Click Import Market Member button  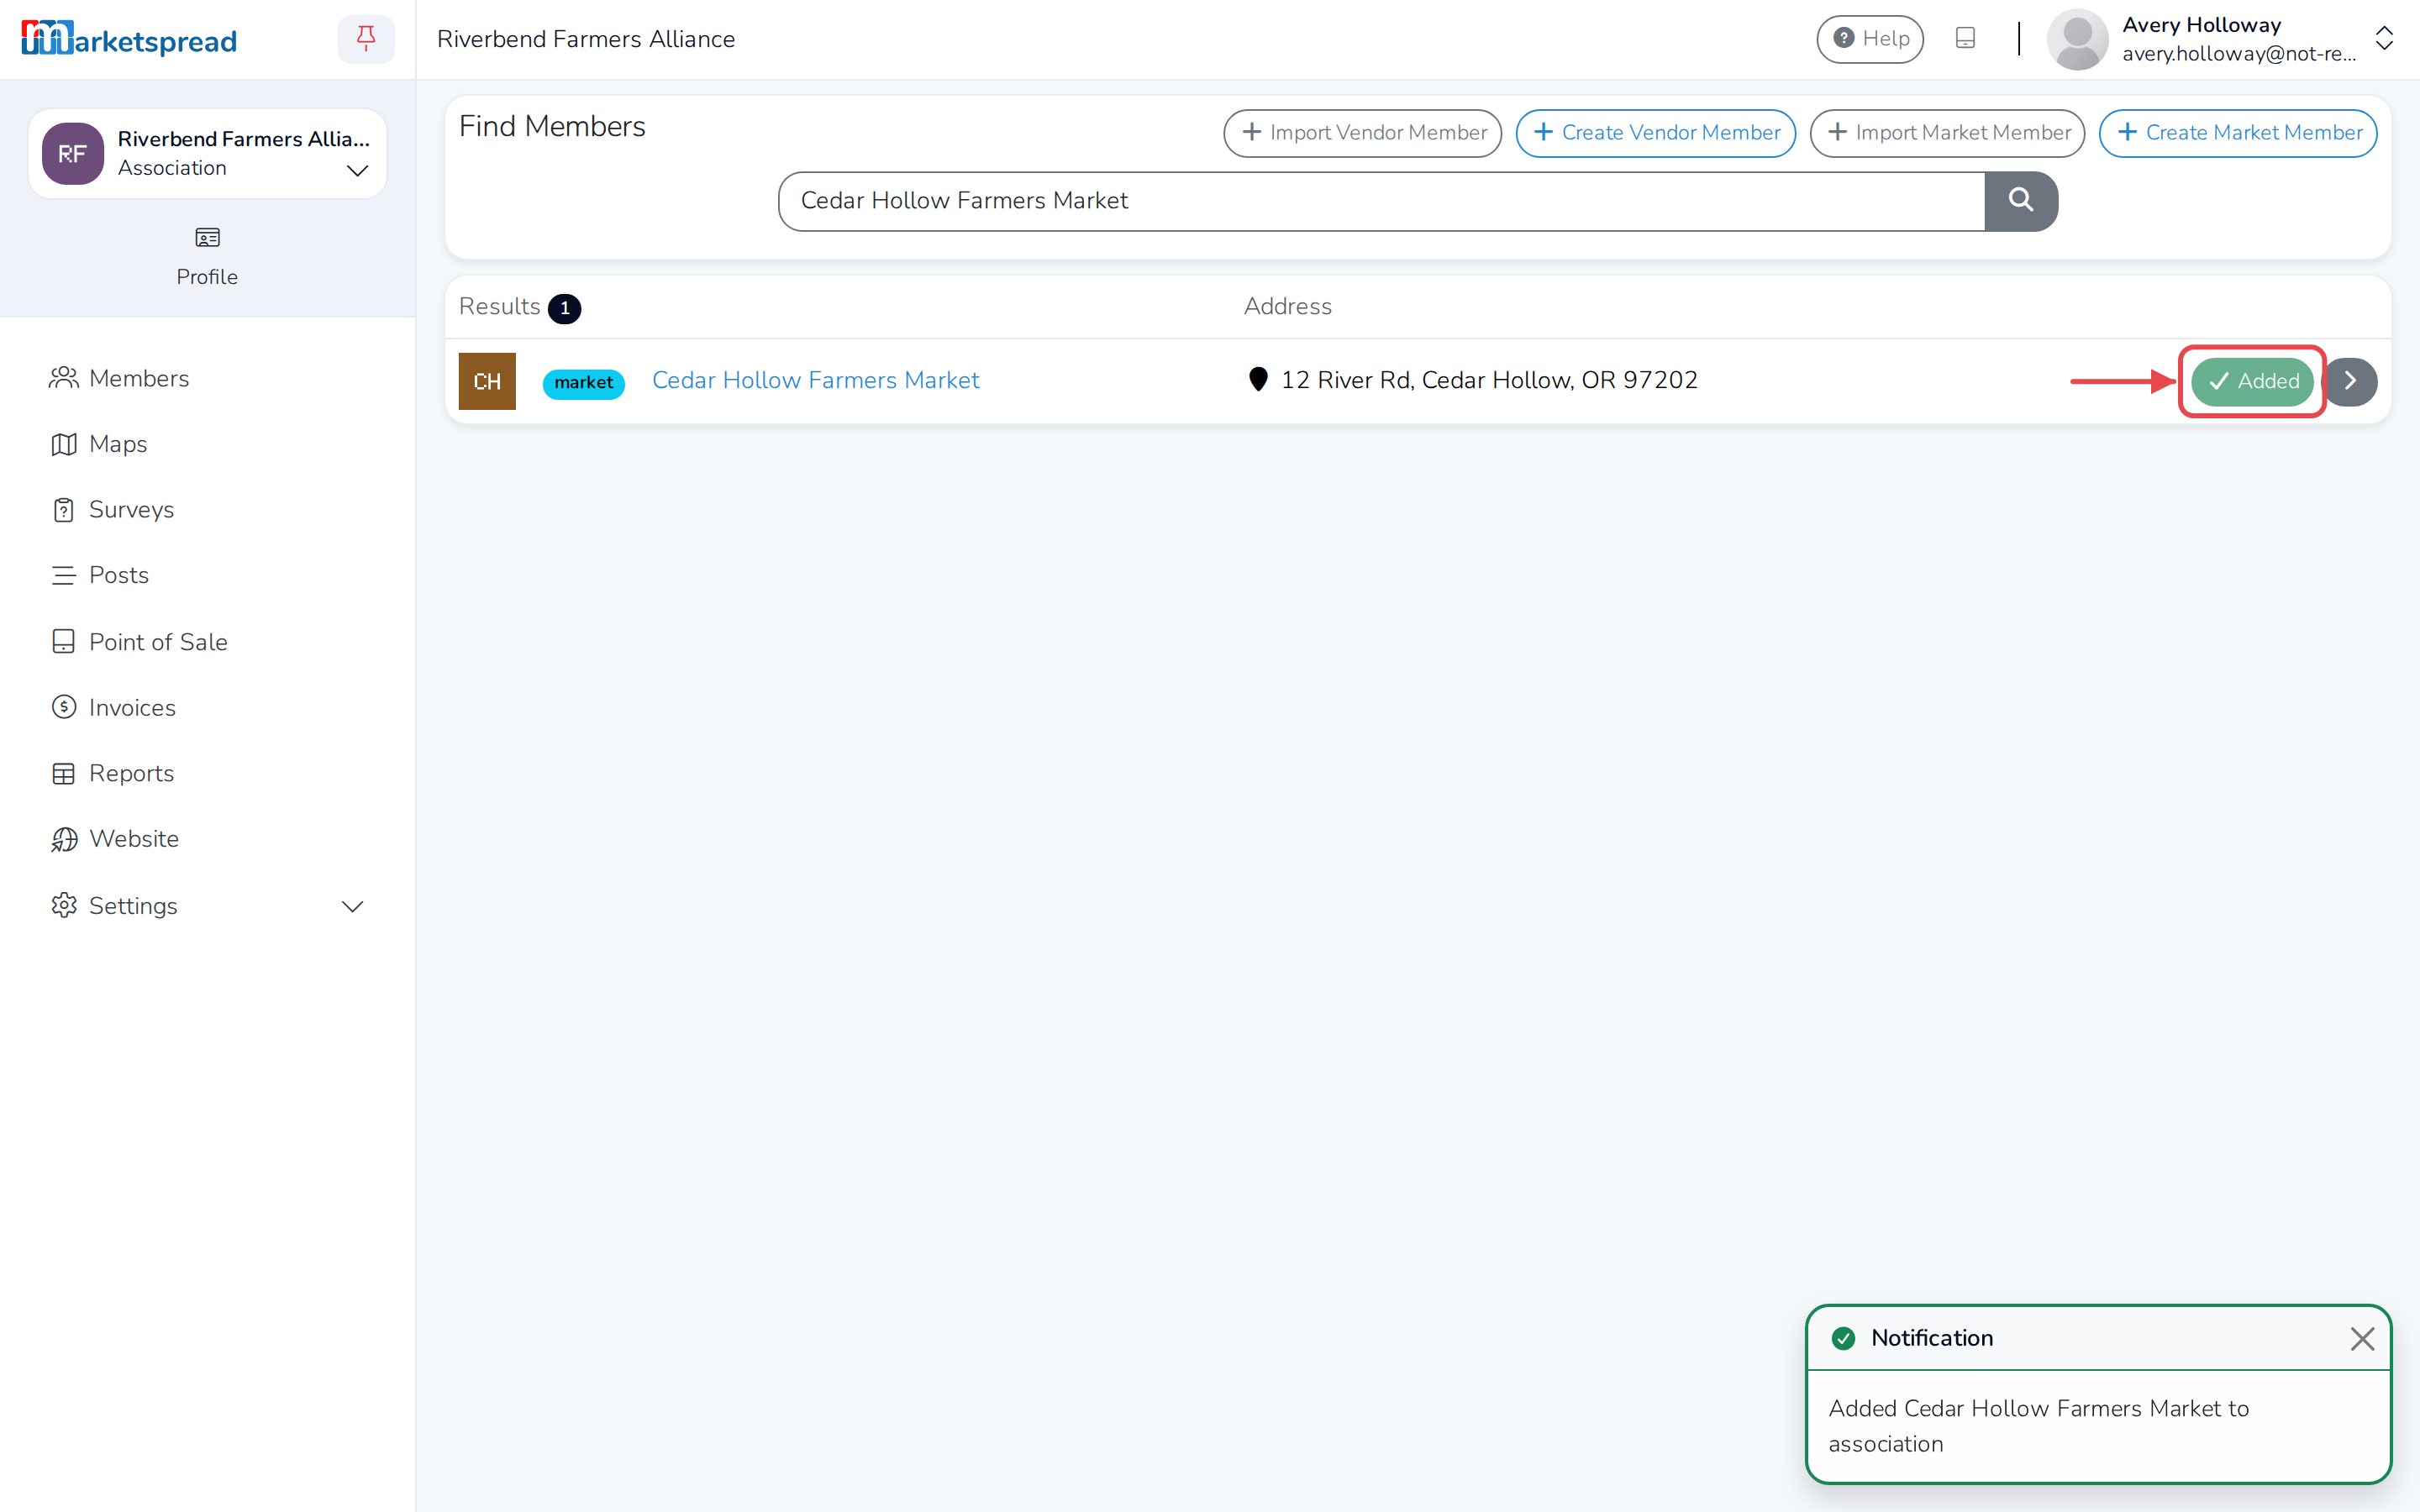(1947, 133)
